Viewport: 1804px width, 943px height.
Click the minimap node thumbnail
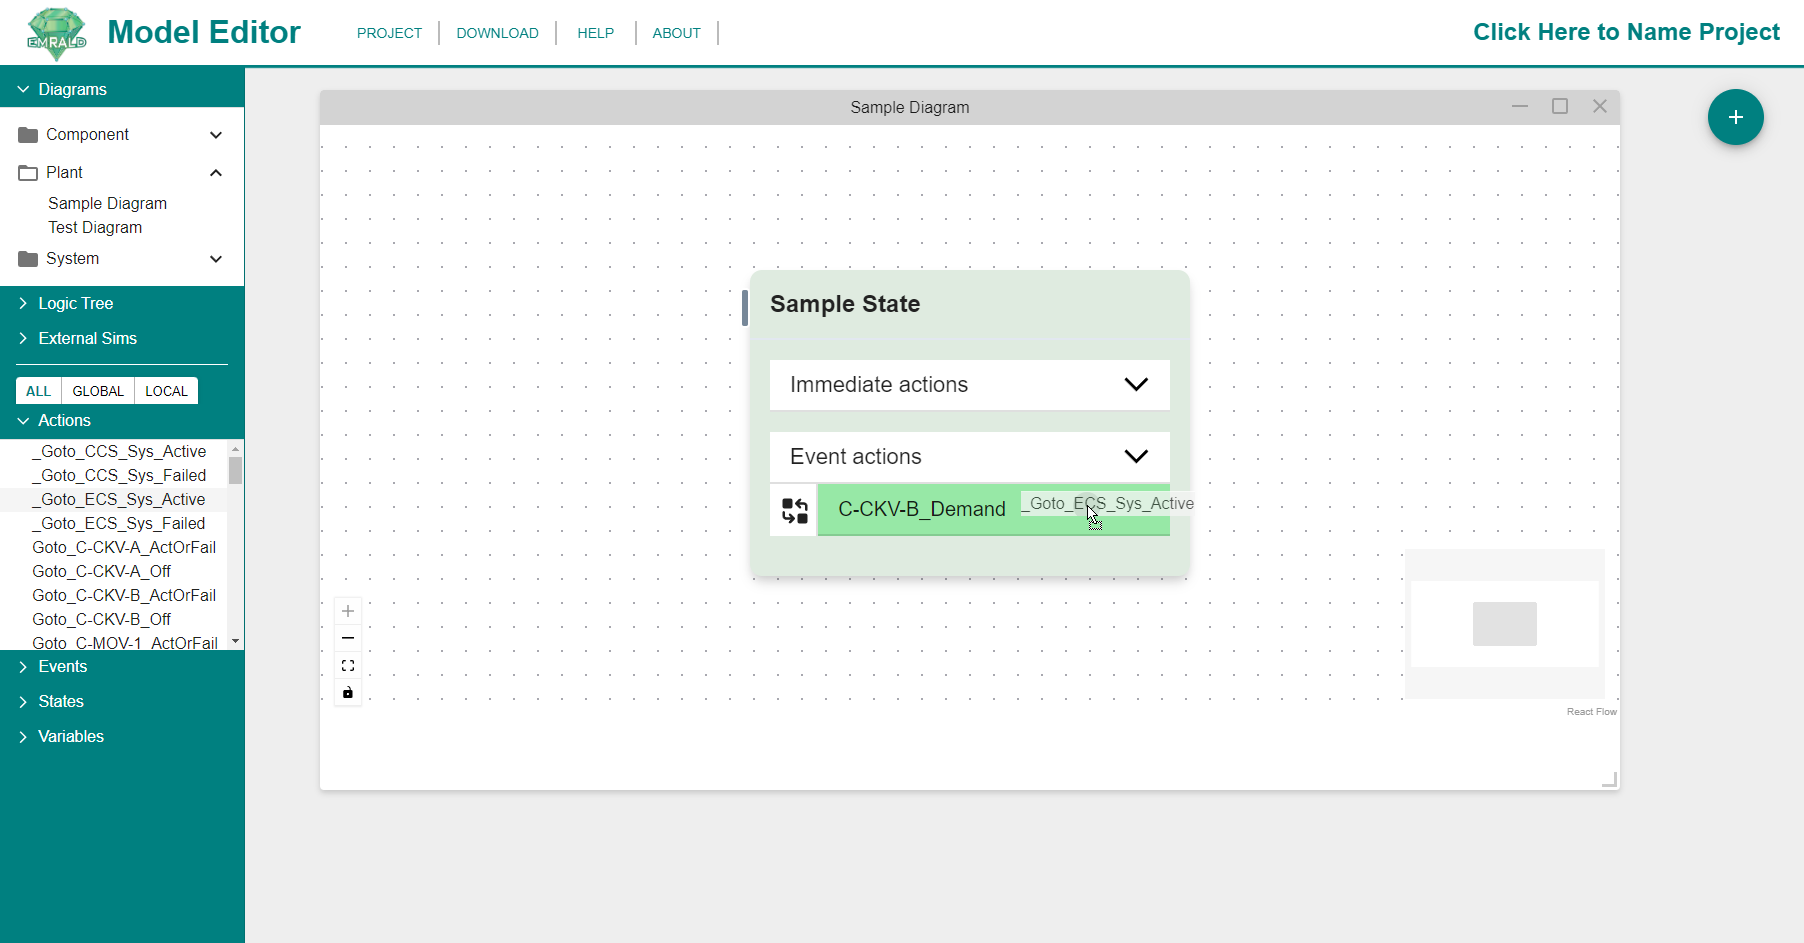1504,624
